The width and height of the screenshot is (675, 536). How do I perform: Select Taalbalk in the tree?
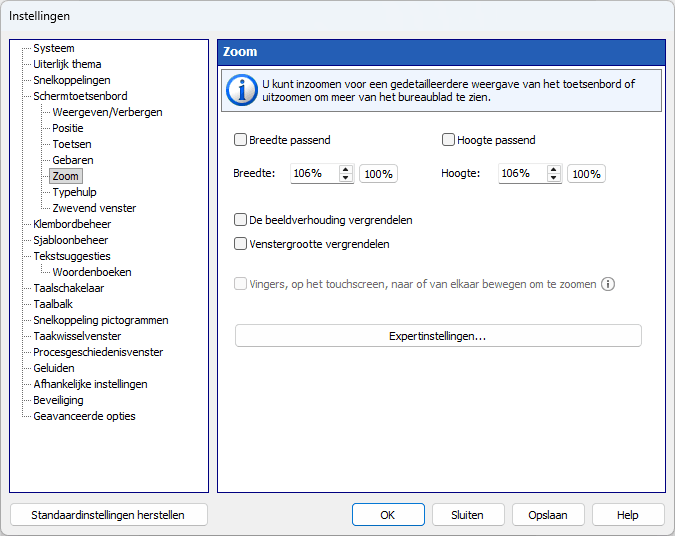pyautogui.click(x=53, y=304)
